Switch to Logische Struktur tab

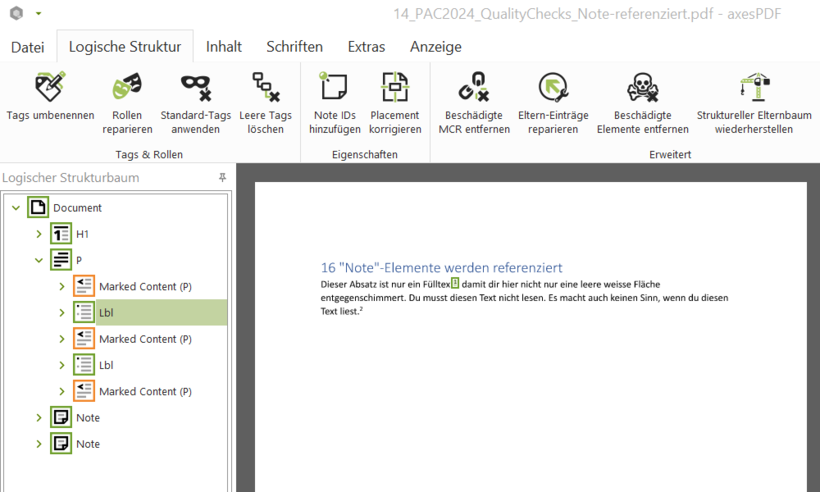tap(125, 47)
